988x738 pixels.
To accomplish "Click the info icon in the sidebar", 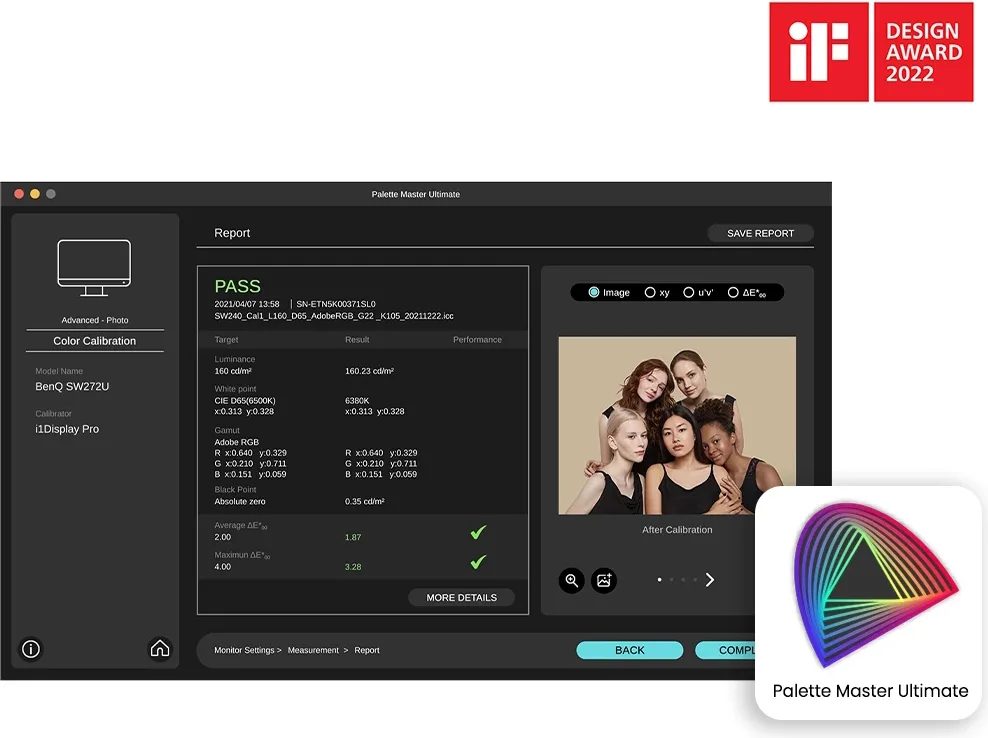I will [30, 649].
